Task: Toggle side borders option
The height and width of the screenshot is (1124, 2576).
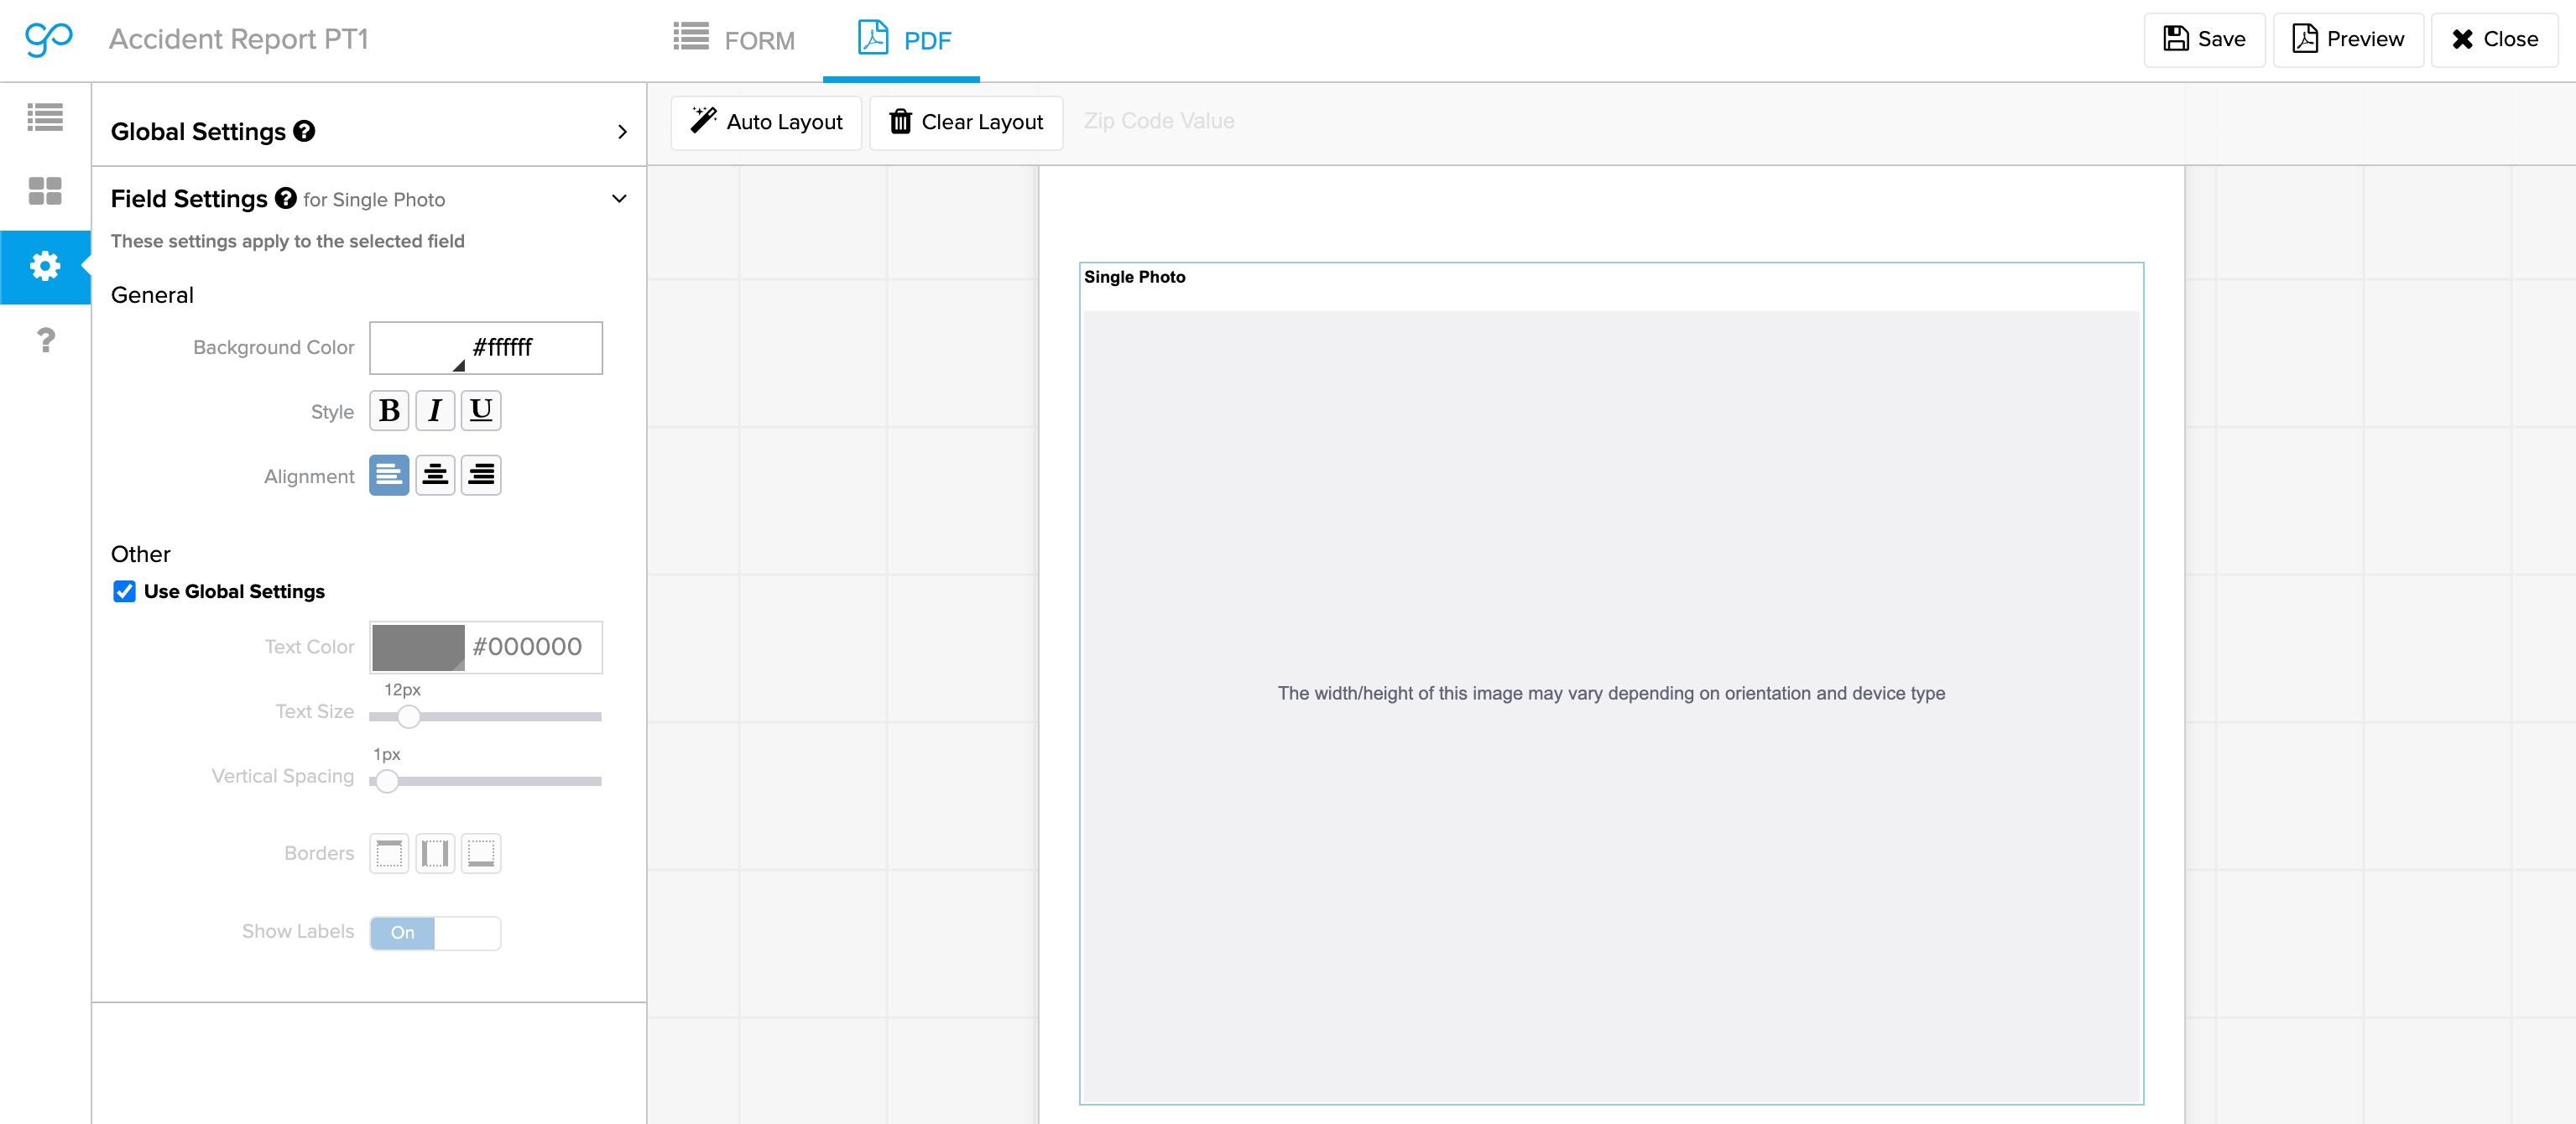Action: [x=435, y=853]
